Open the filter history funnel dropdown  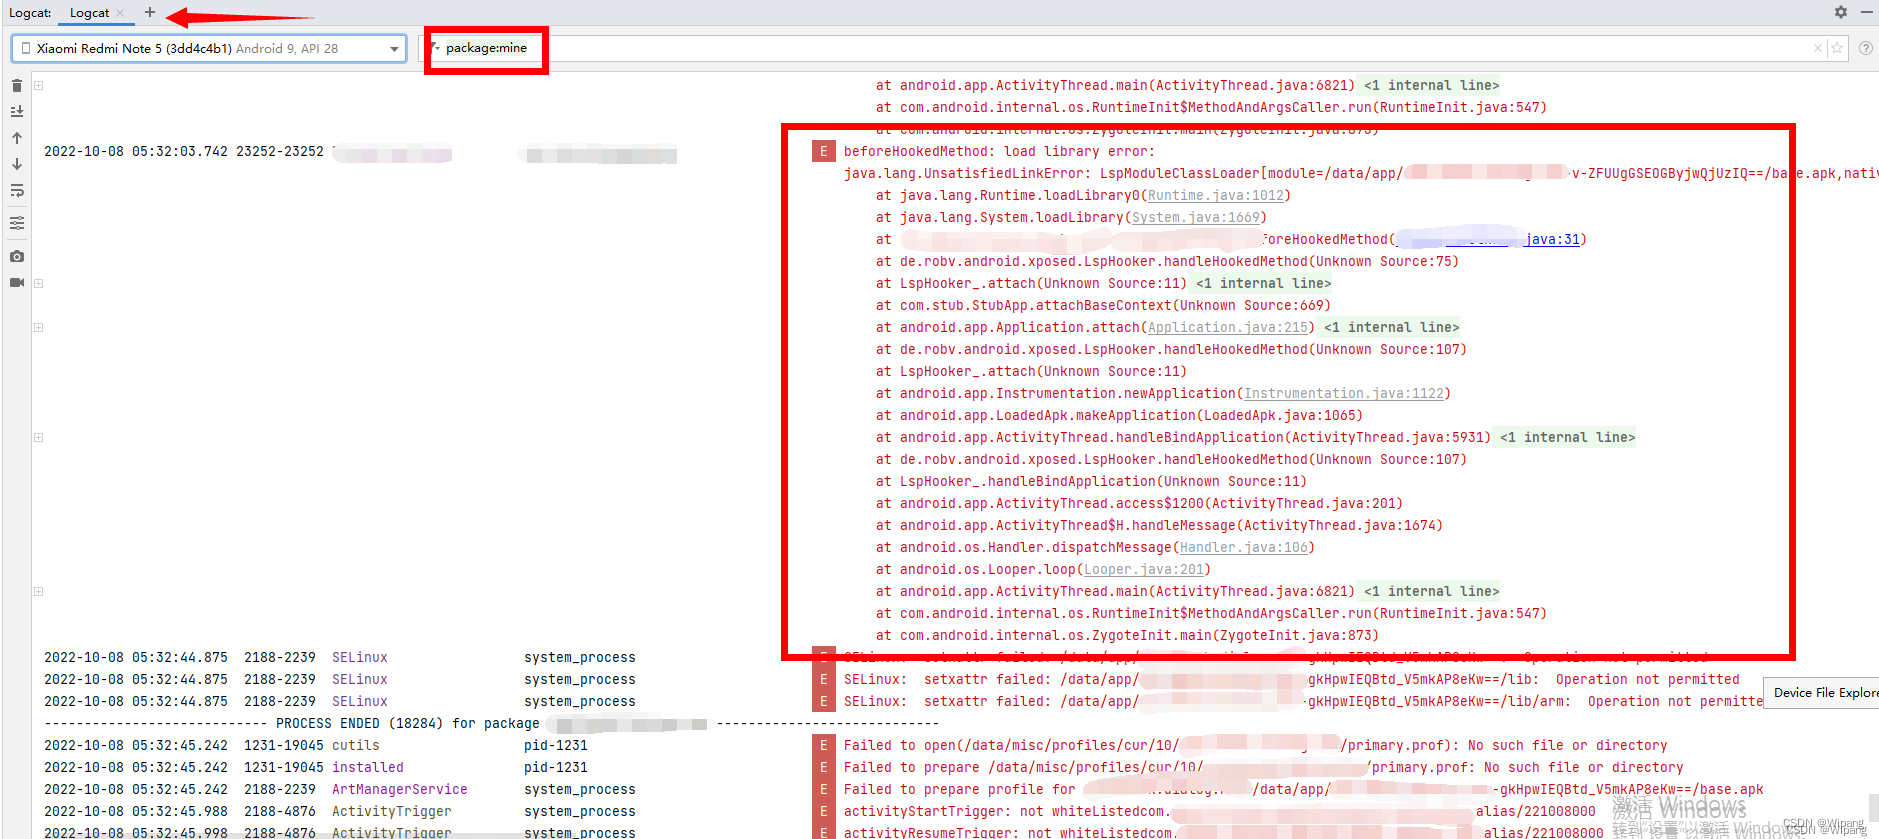pos(435,48)
